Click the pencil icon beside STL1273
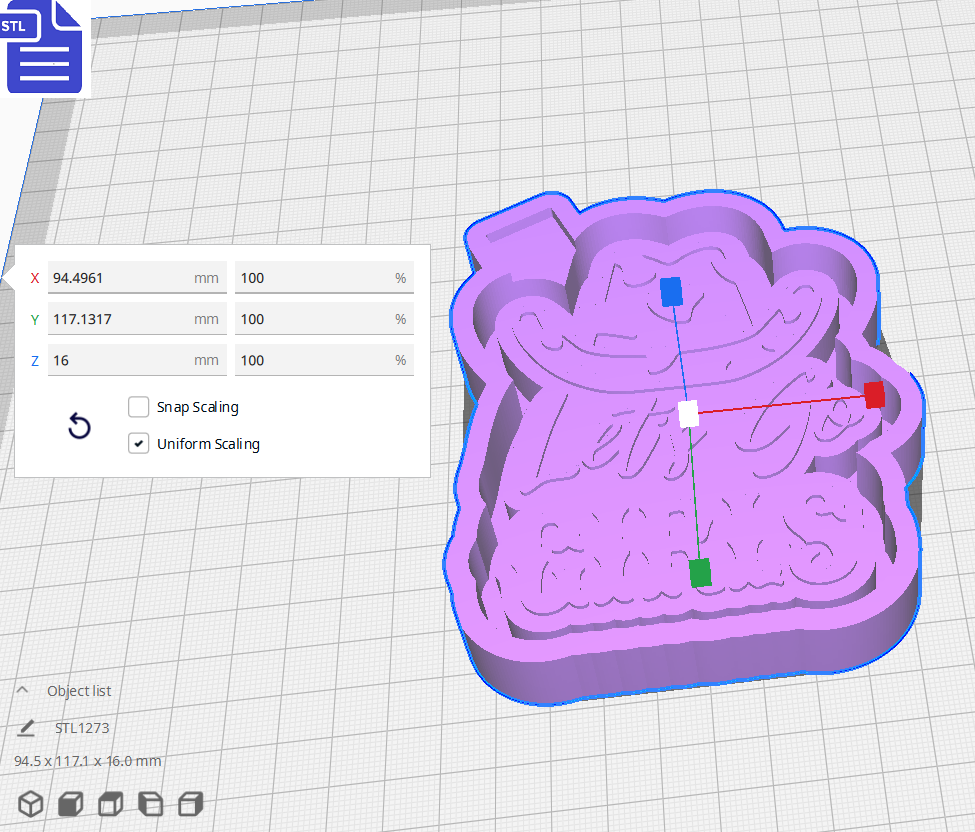This screenshot has height=832, width=975. pyautogui.click(x=27, y=727)
